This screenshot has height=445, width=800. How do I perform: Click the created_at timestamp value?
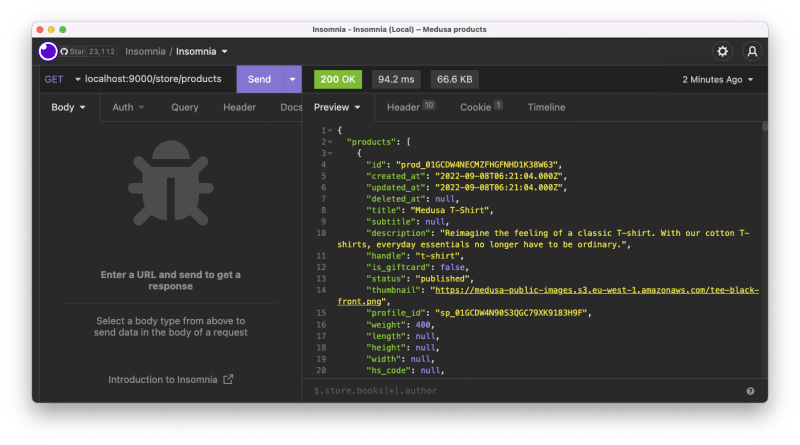click(498, 176)
